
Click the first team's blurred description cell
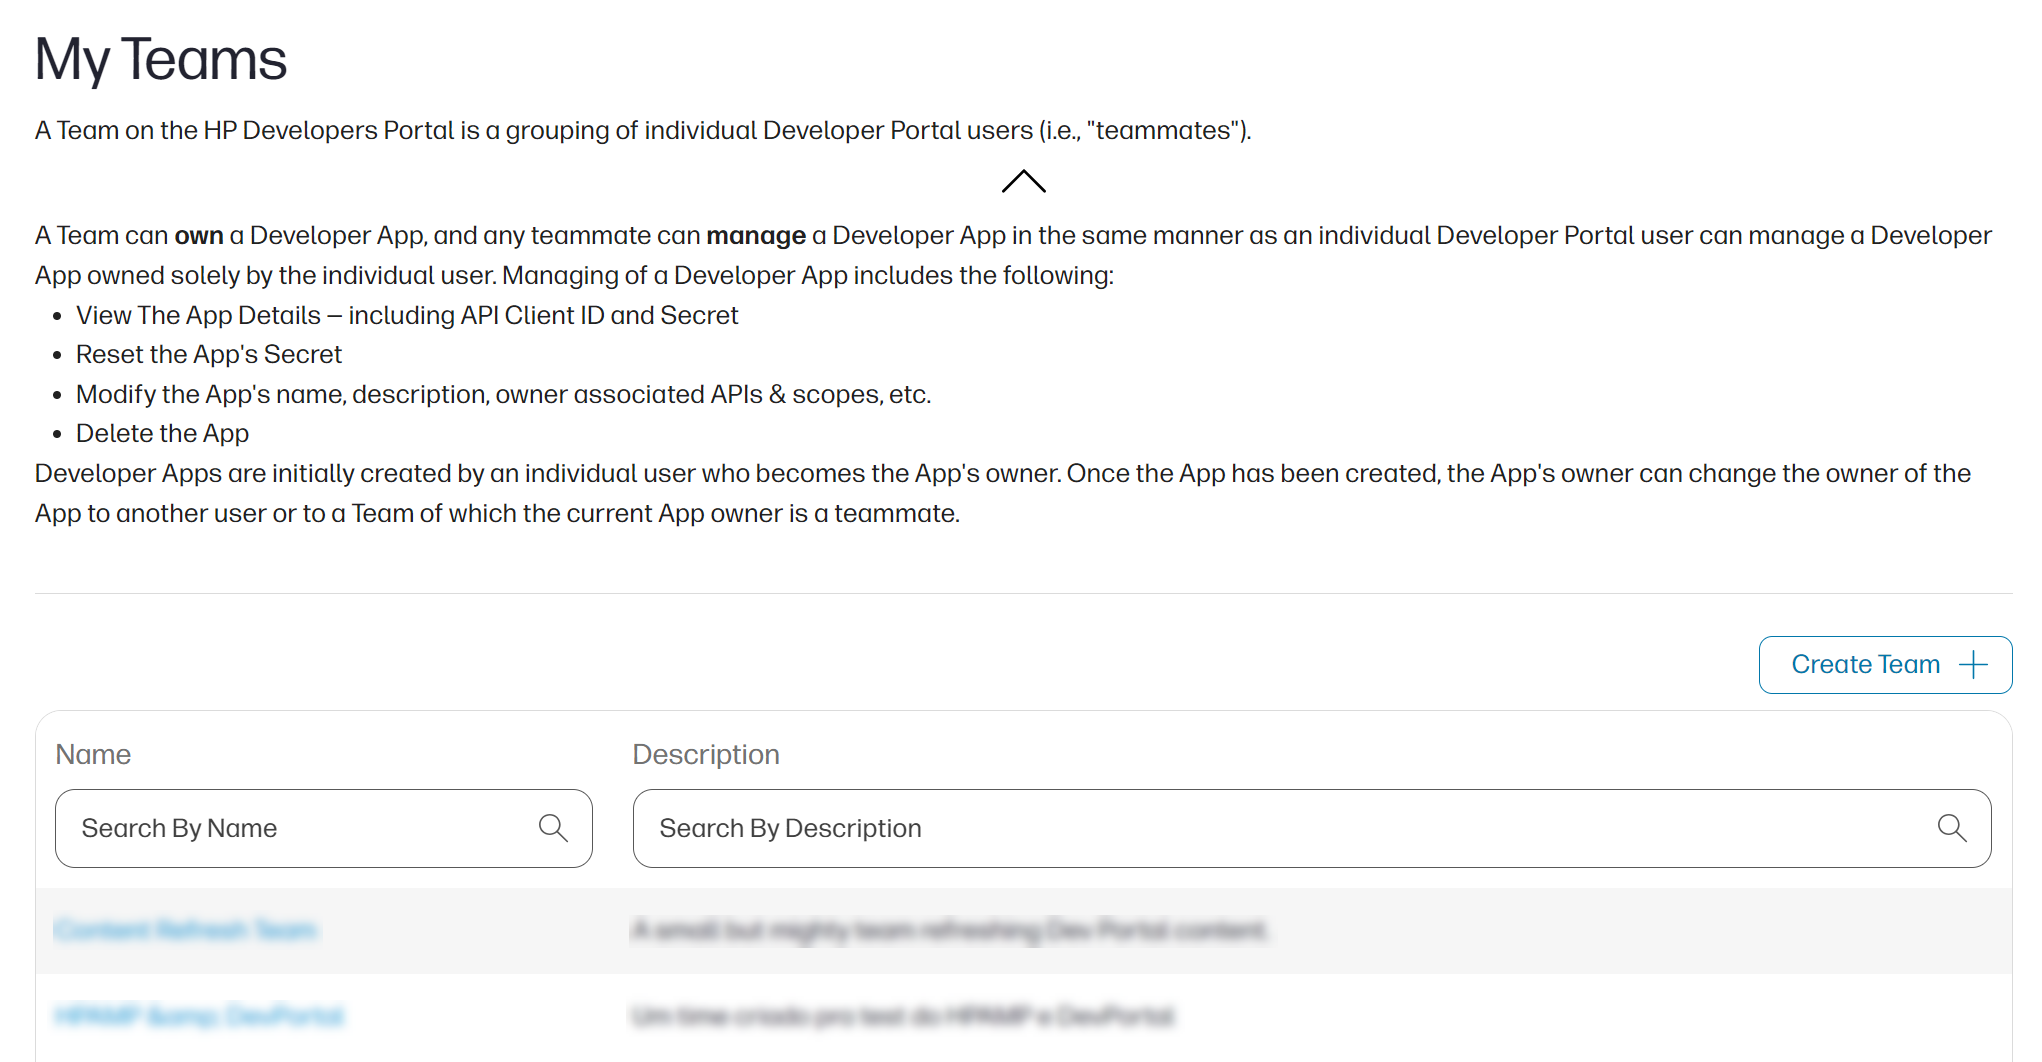[x=950, y=931]
